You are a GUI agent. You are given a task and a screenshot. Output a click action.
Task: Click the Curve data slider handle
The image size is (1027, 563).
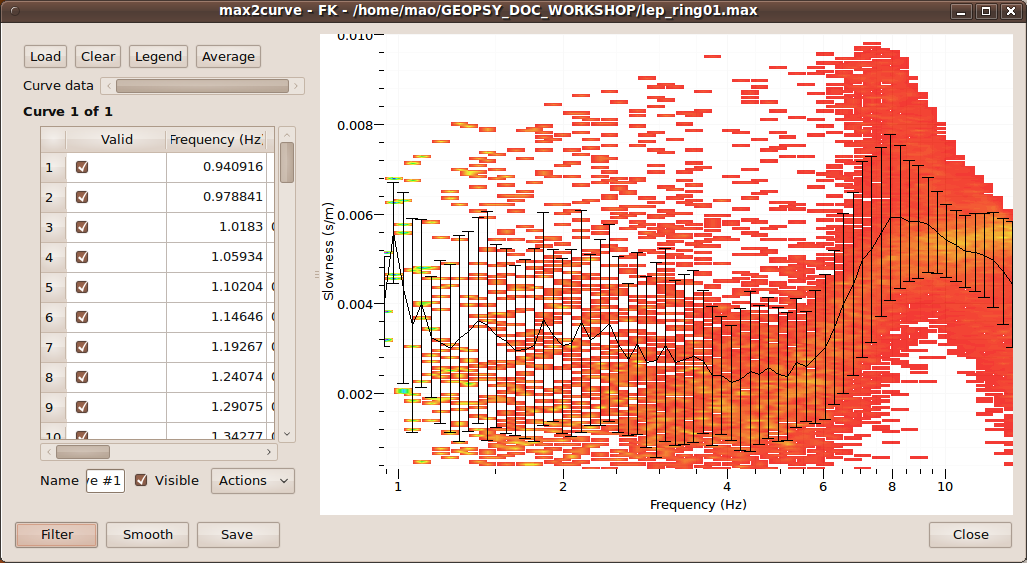pos(202,86)
